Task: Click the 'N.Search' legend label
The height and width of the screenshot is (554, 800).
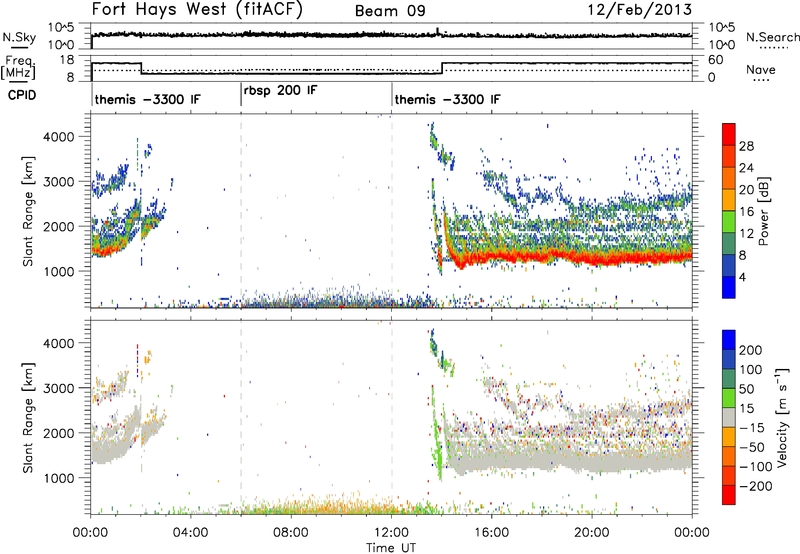Action: 772,37
